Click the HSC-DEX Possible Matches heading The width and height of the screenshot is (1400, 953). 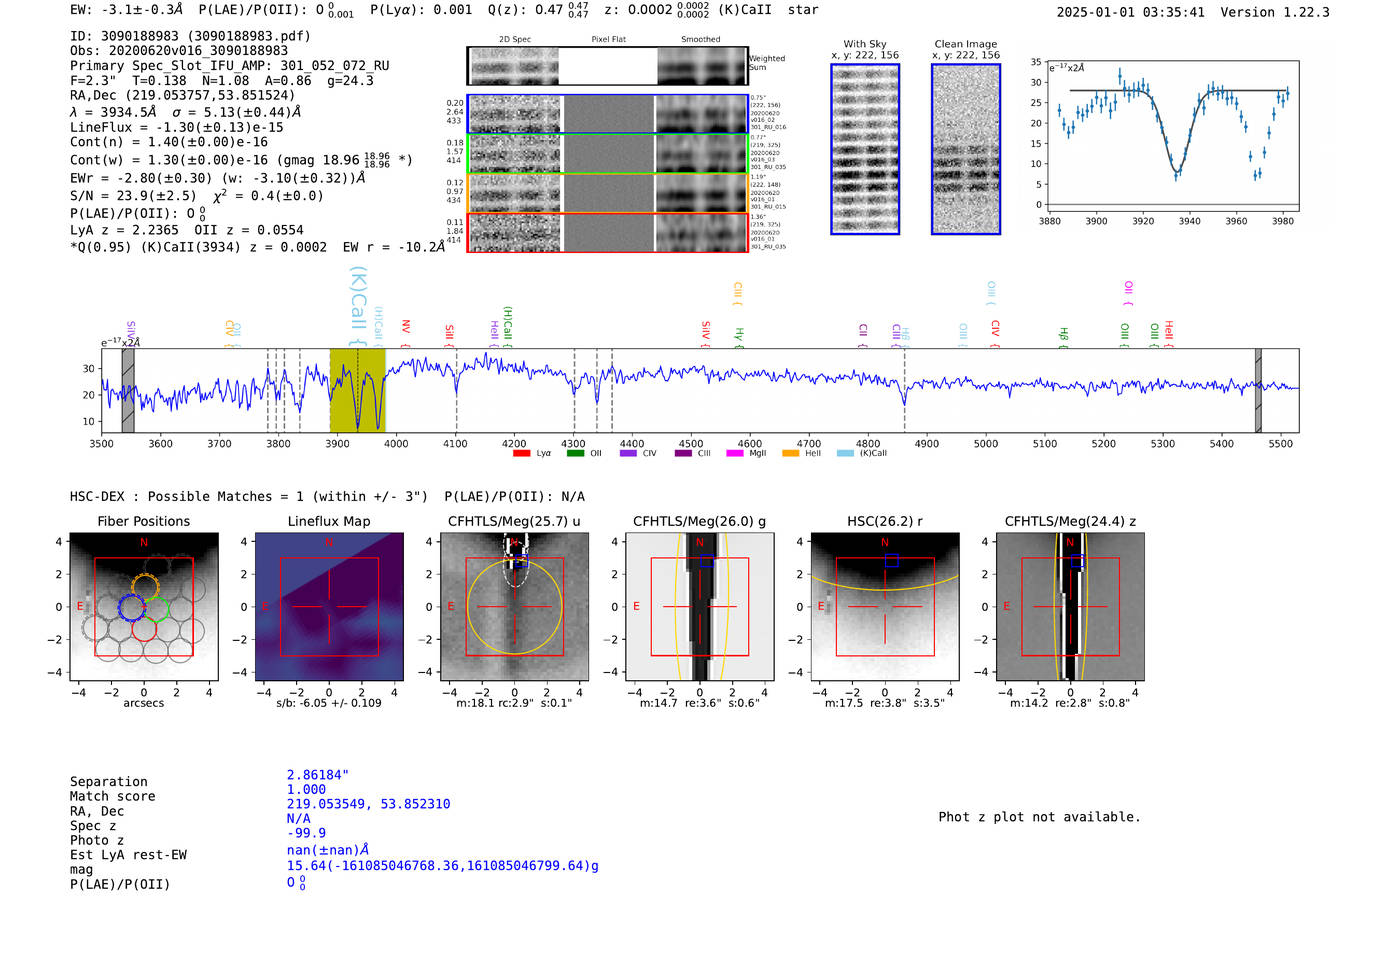tap(327, 497)
